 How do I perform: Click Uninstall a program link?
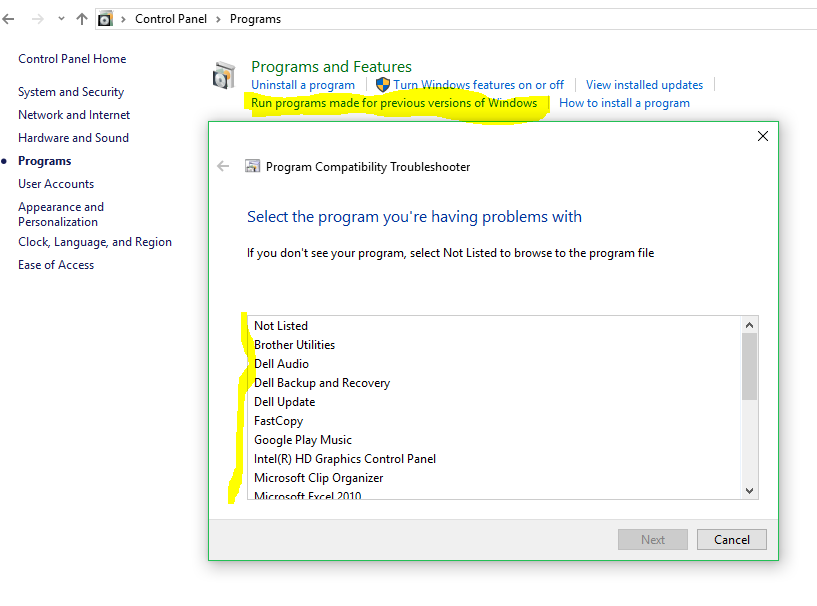click(x=303, y=85)
